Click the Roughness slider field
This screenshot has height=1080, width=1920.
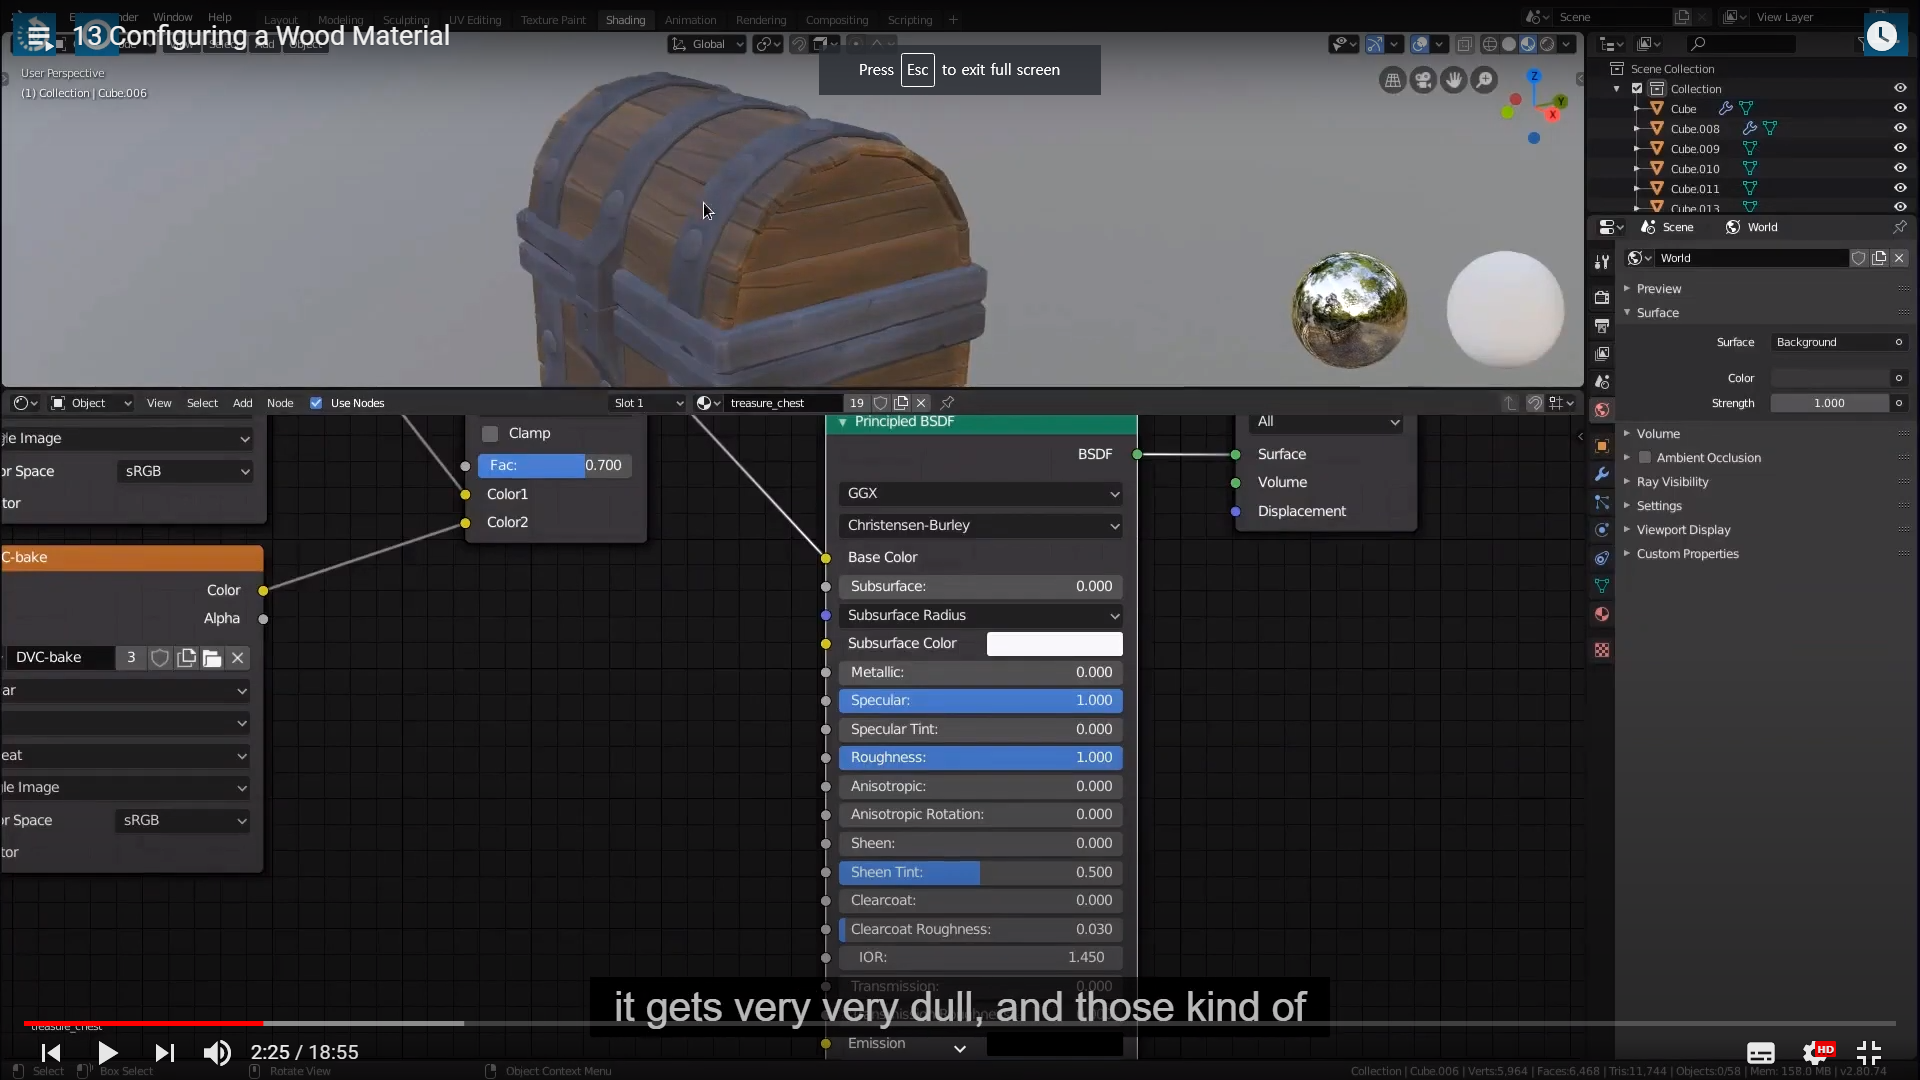point(981,758)
